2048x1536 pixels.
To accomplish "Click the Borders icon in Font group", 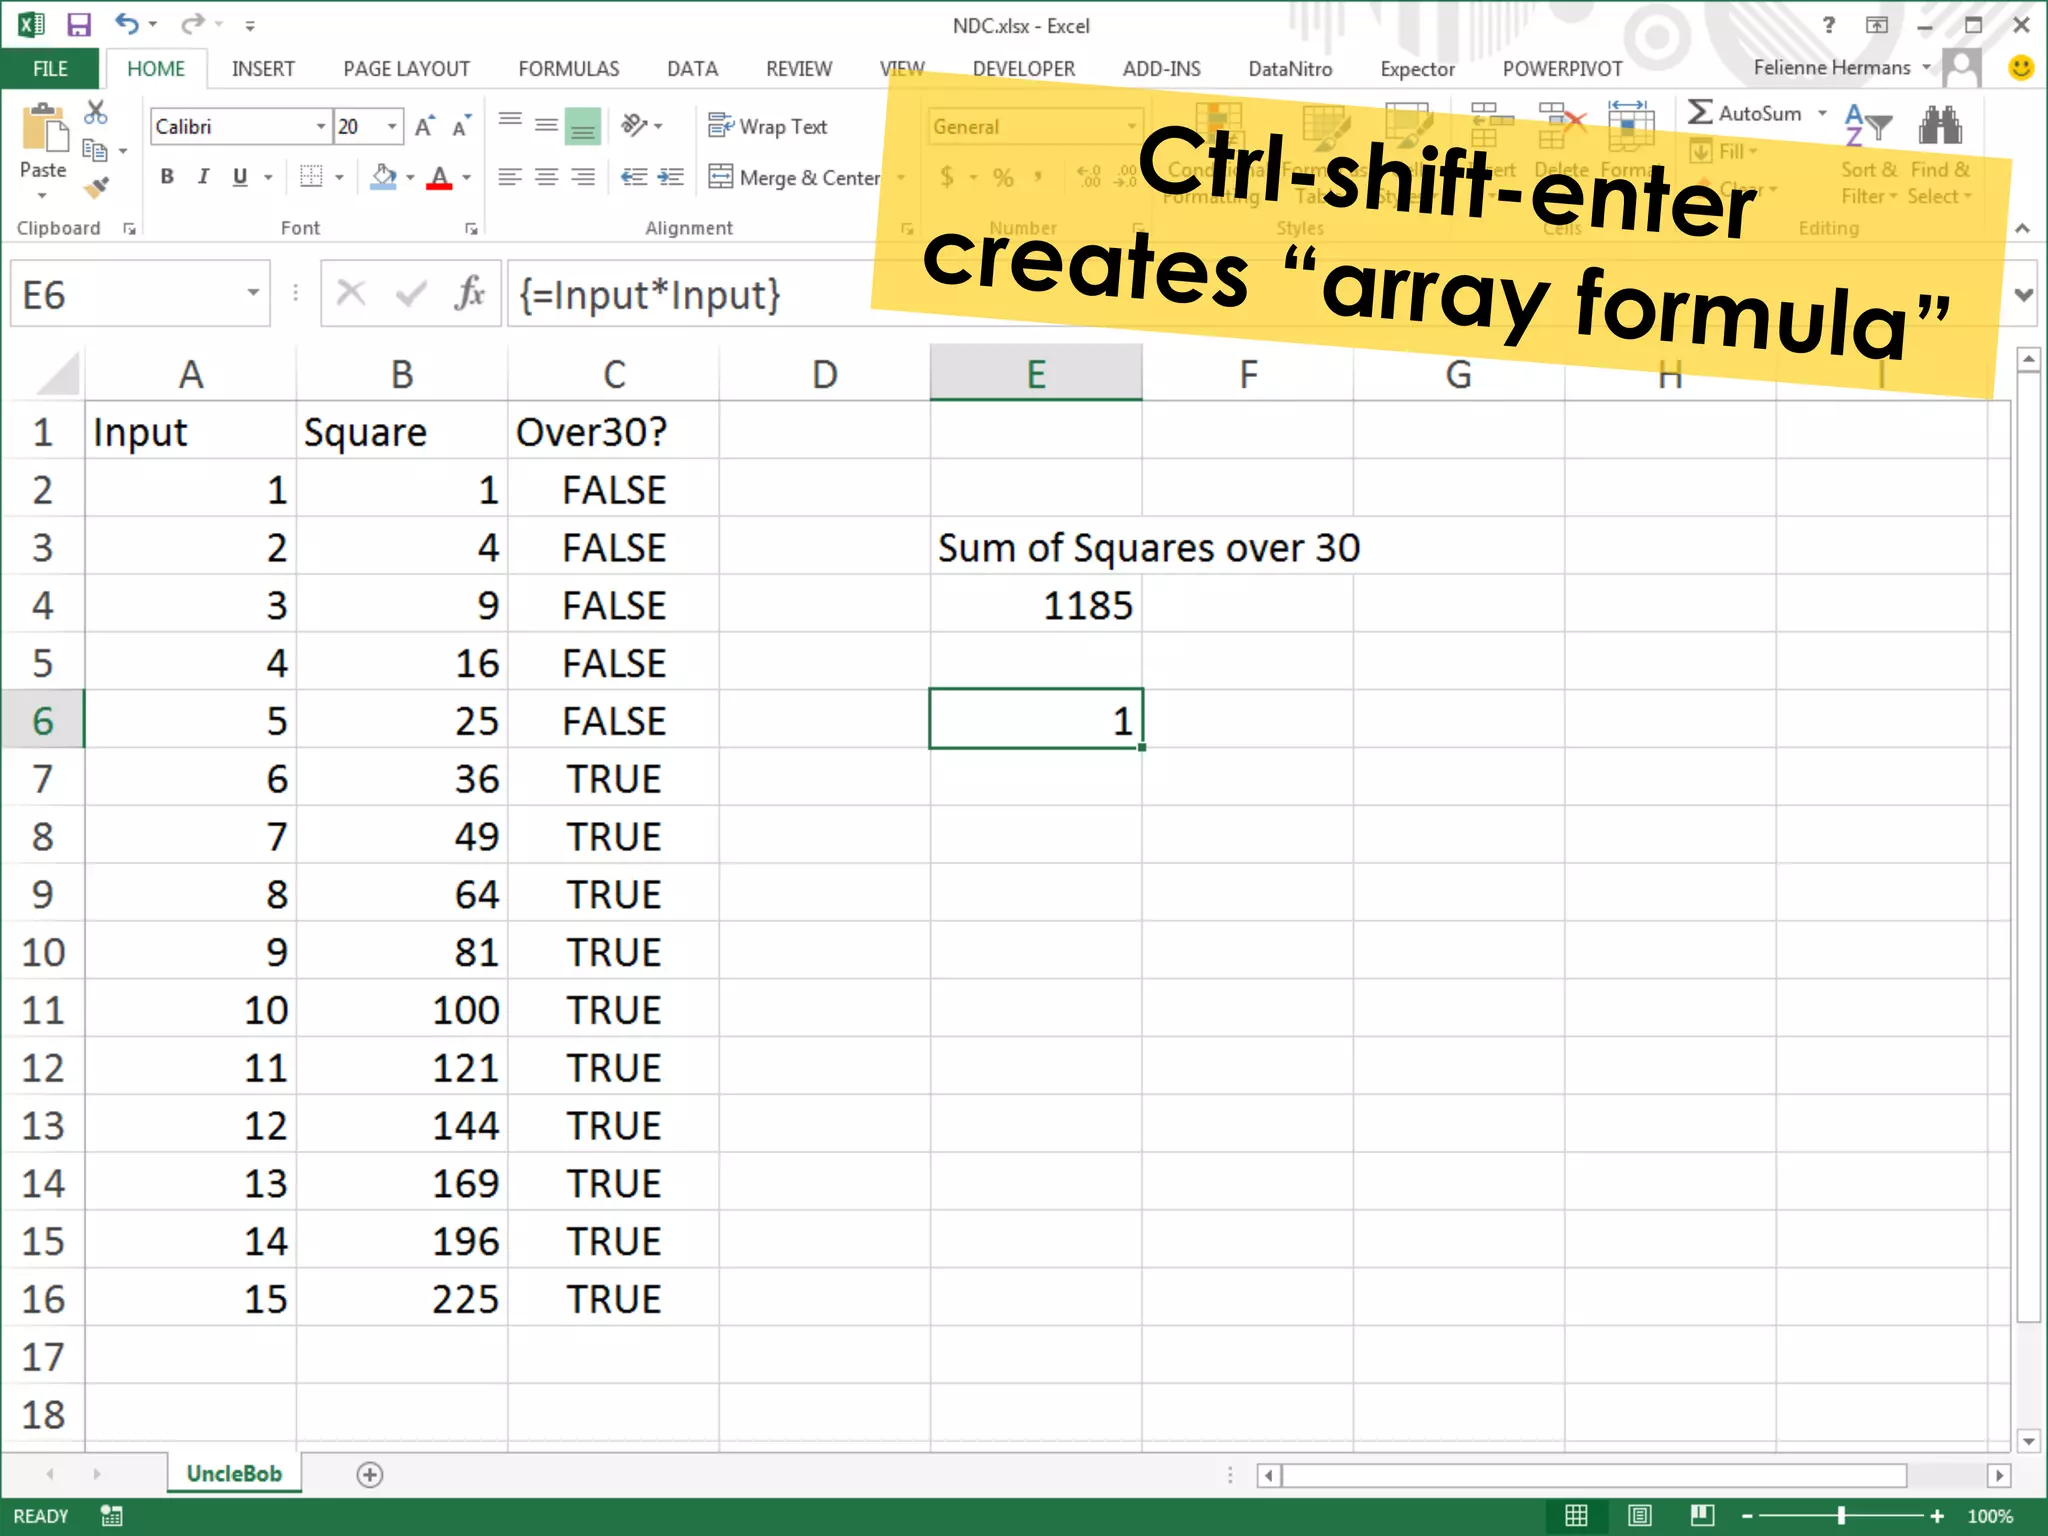I will pyautogui.click(x=311, y=177).
